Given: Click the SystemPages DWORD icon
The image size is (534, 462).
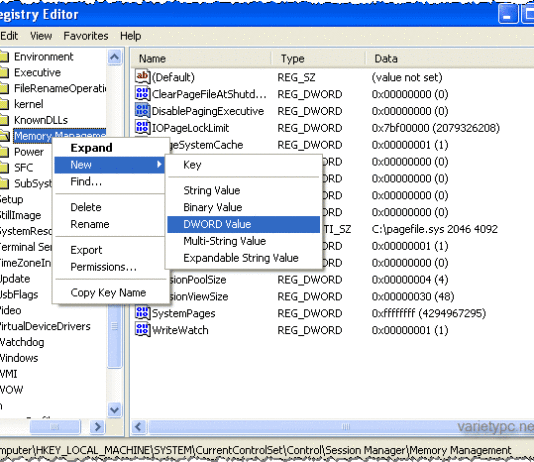Looking at the screenshot, I should [x=142, y=313].
